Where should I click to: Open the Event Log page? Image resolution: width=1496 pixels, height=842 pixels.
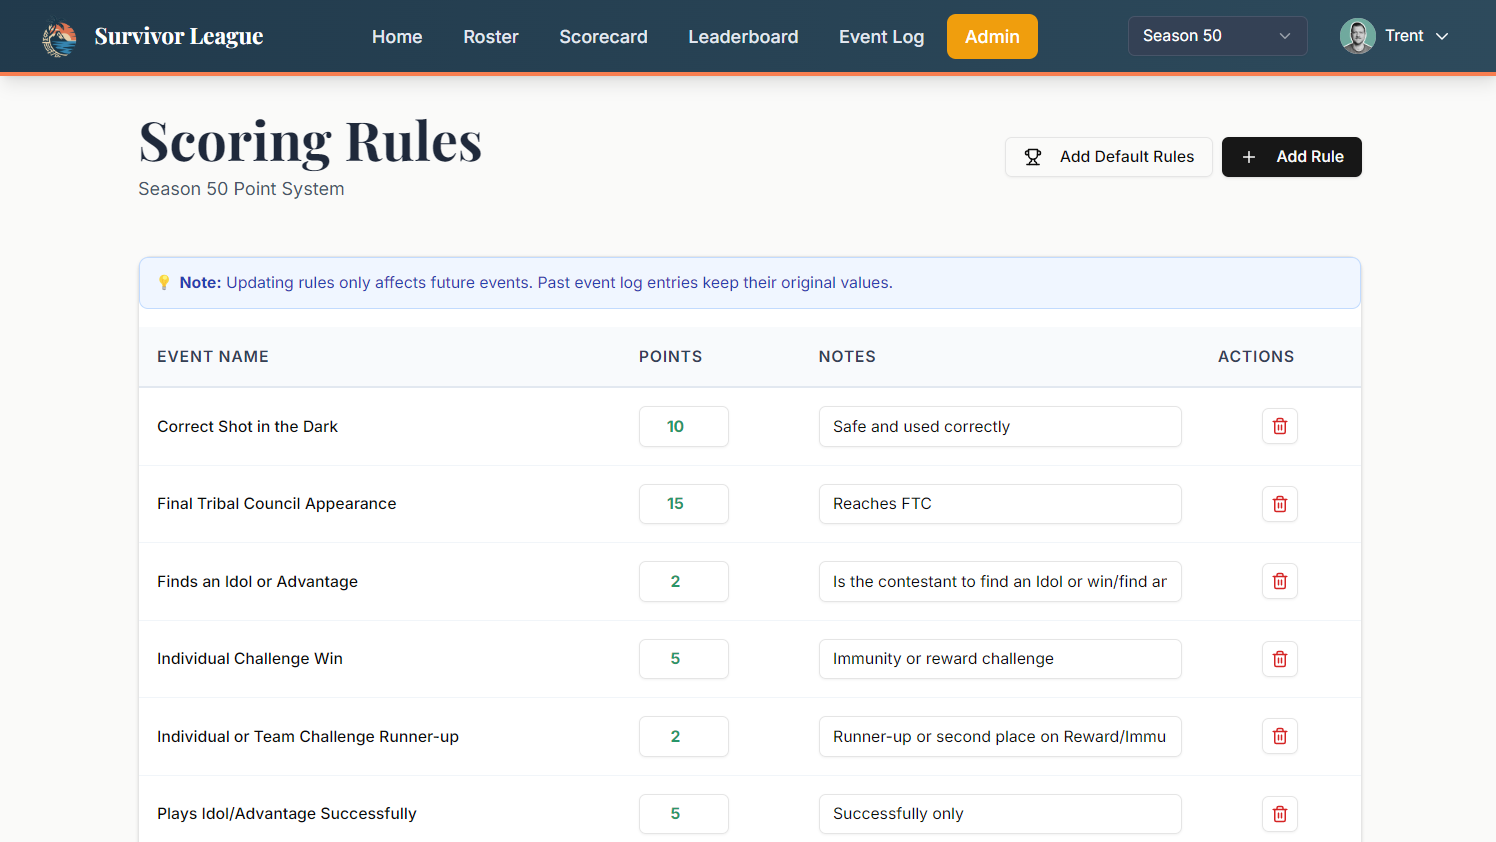881,37
